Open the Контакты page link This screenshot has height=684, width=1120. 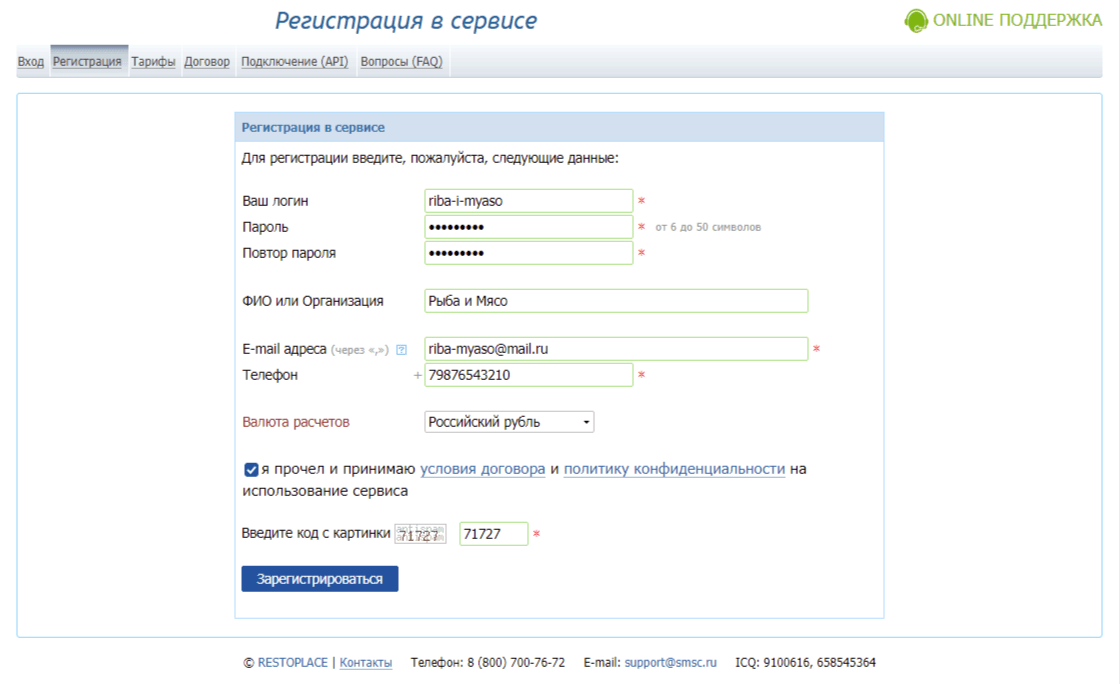point(364,662)
